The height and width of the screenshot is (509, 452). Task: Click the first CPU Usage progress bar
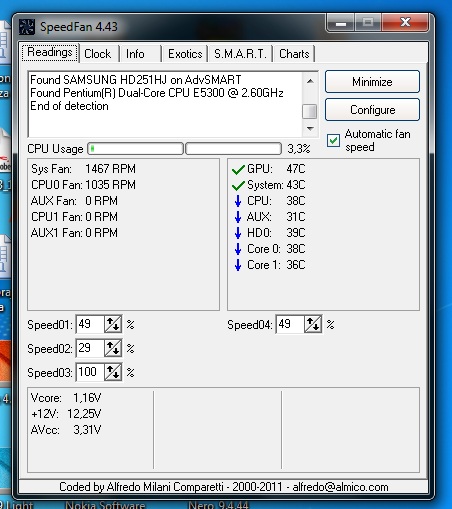[135, 149]
